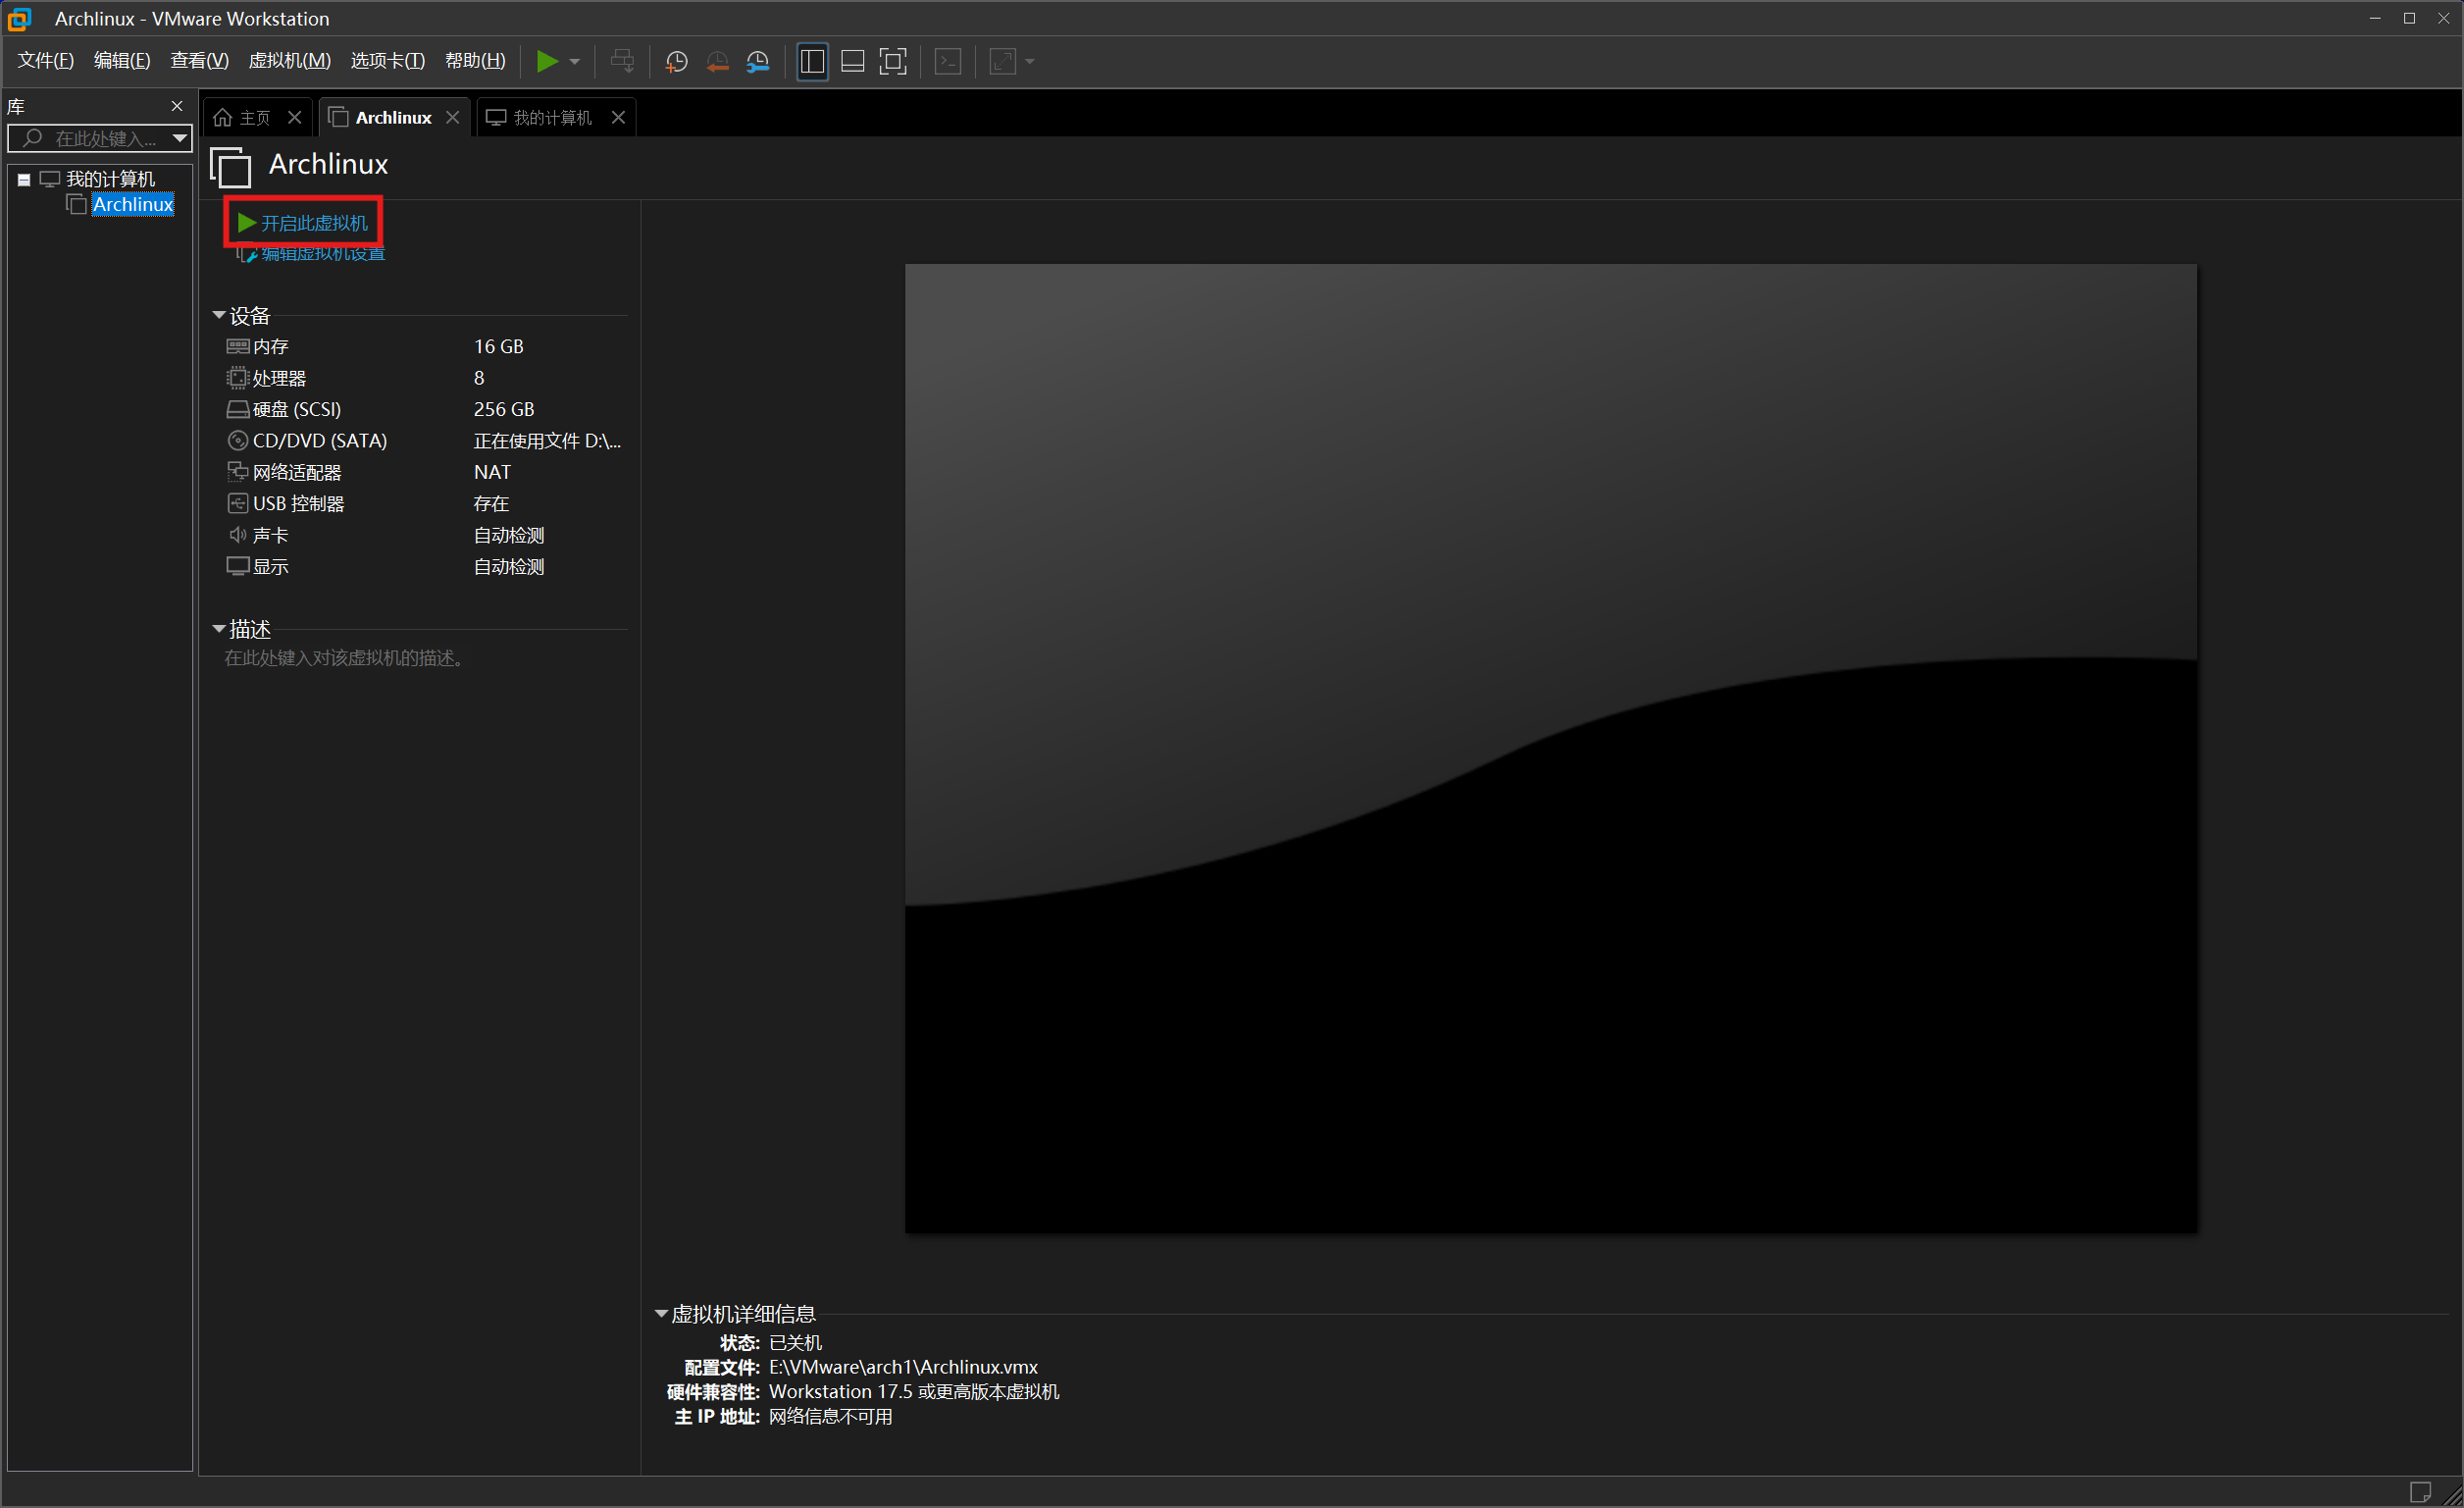The width and height of the screenshot is (2464, 1508).
Task: Collapse the 虚拟机详细信息 section
Action: [x=661, y=1314]
